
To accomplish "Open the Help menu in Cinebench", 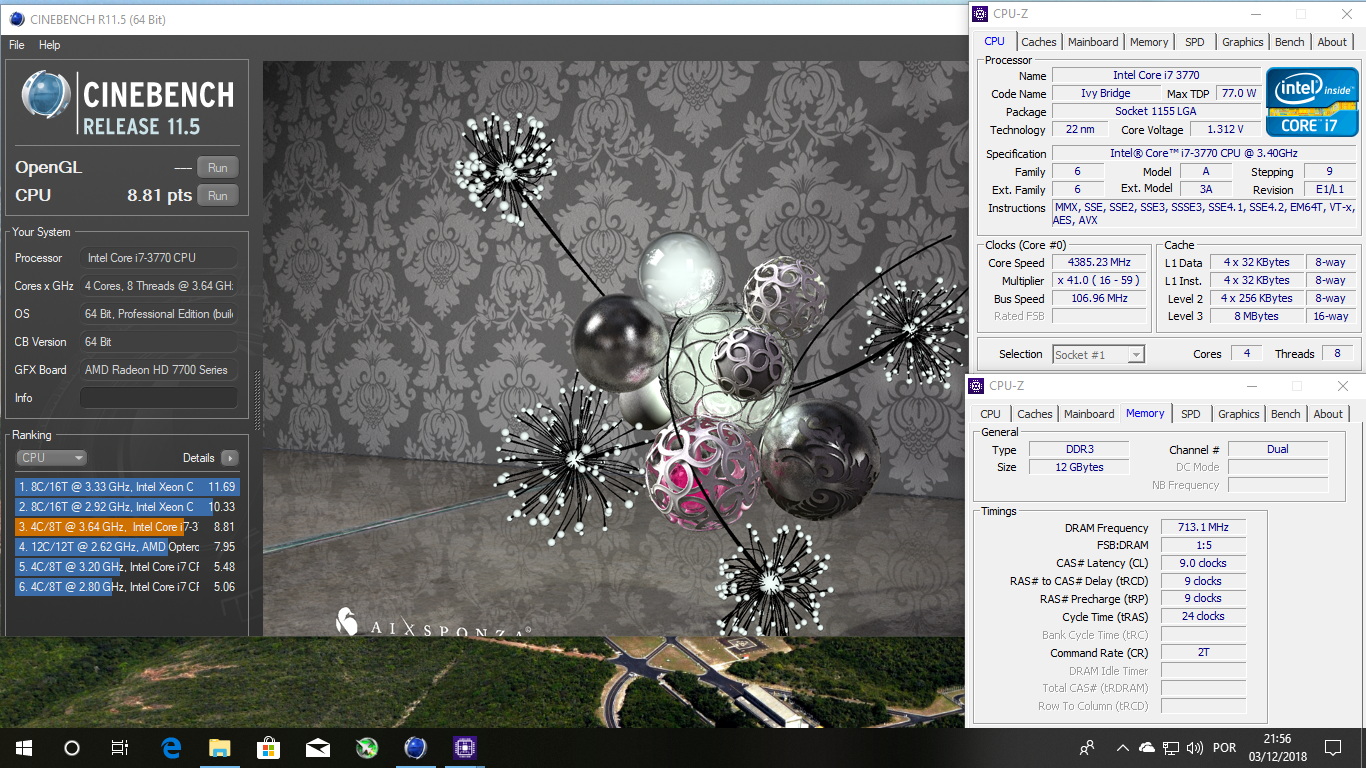I will [50, 45].
